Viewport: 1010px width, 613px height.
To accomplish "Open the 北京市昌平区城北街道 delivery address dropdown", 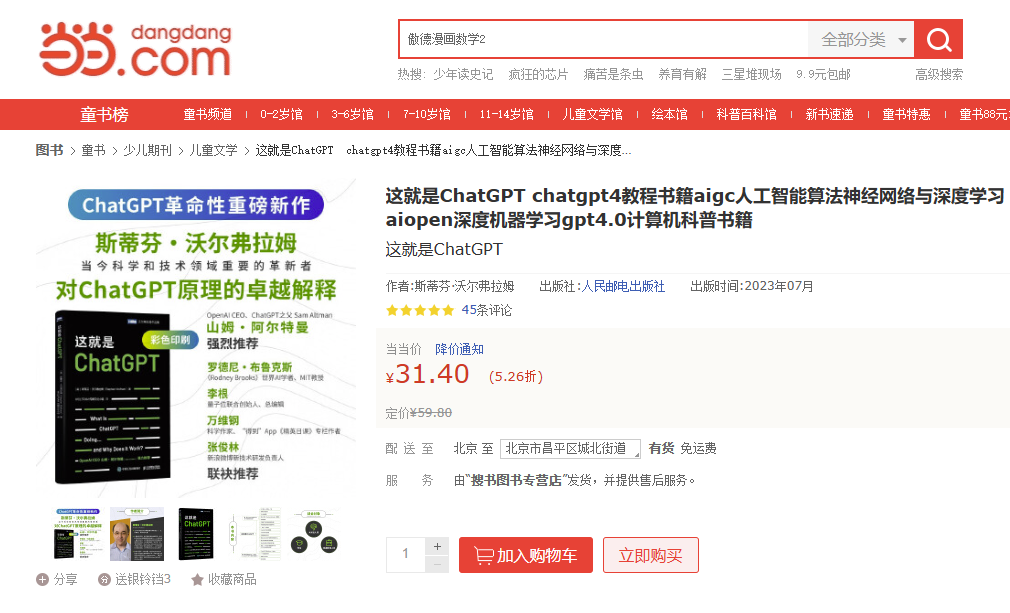I will point(570,448).
